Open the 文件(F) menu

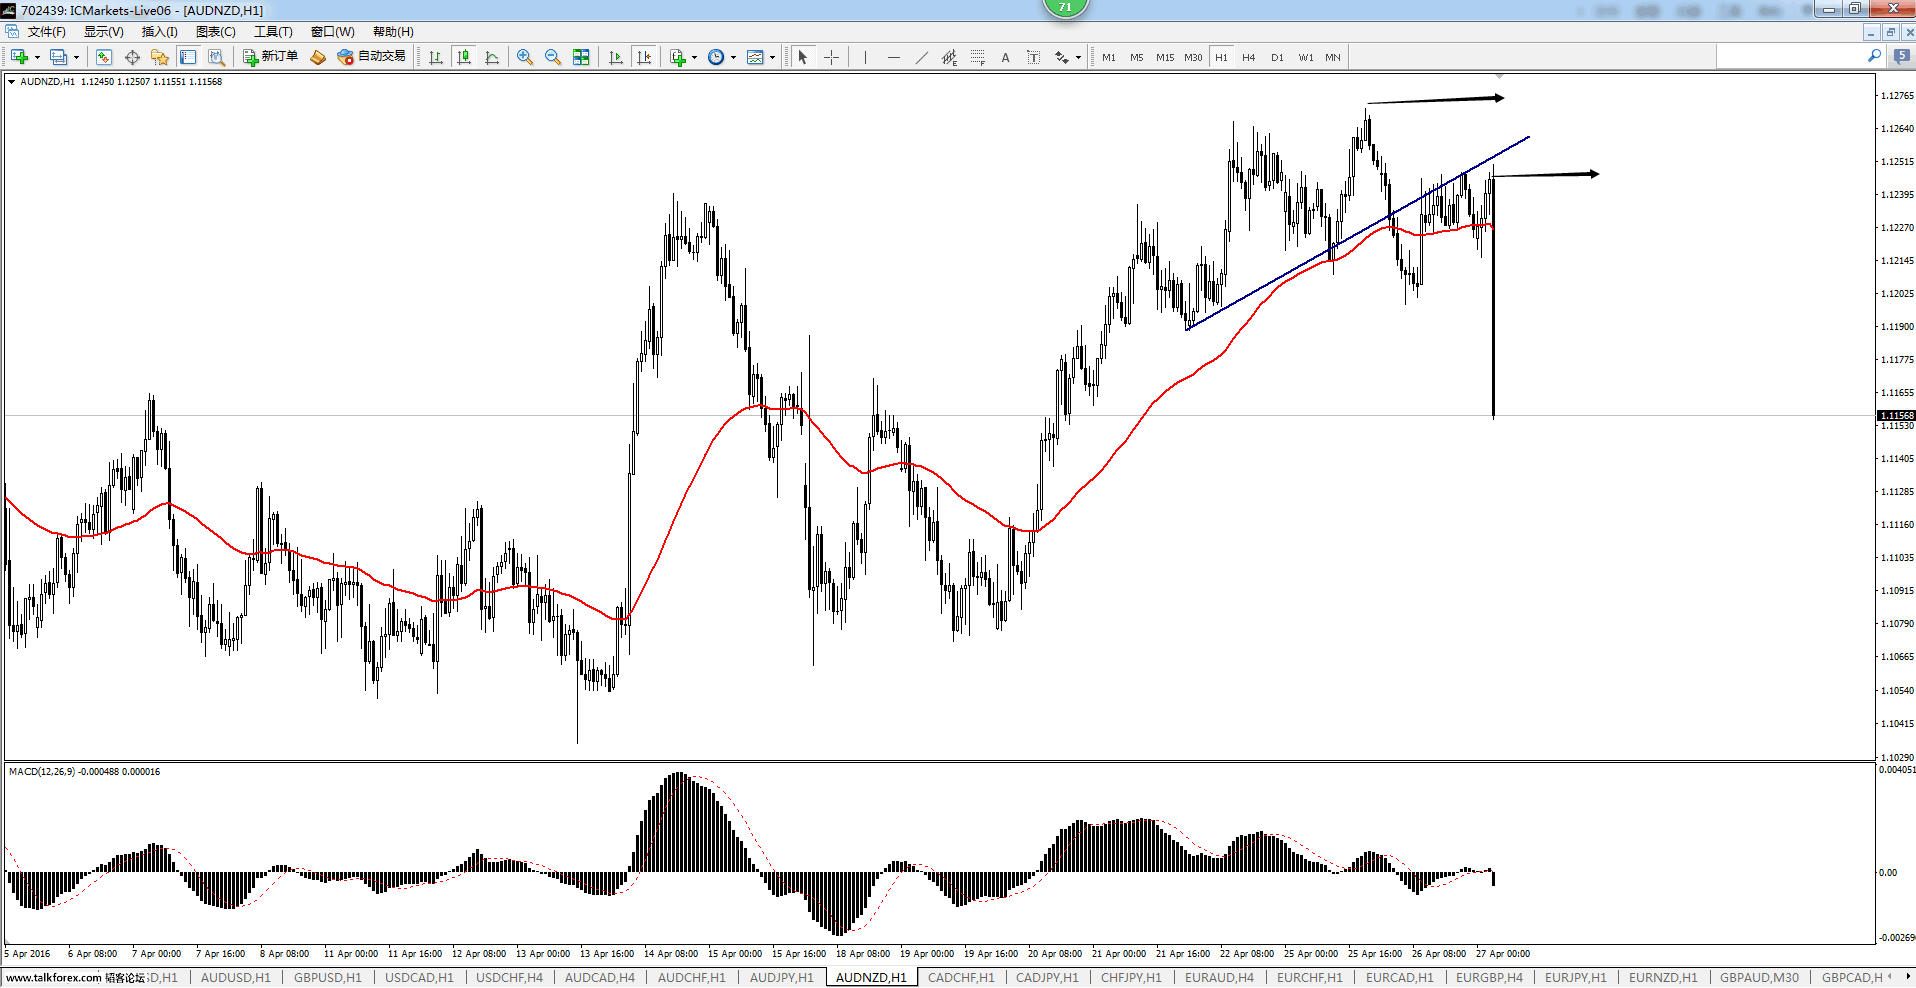point(46,32)
